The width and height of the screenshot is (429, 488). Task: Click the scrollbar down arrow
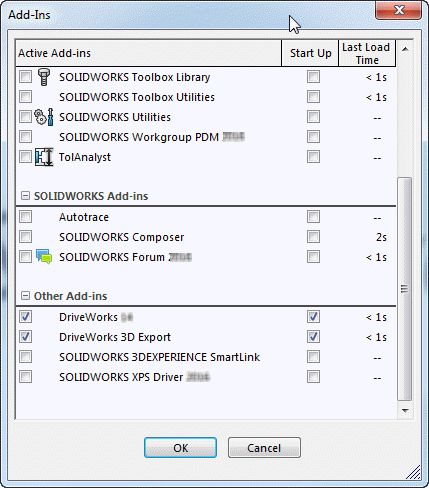click(x=405, y=411)
